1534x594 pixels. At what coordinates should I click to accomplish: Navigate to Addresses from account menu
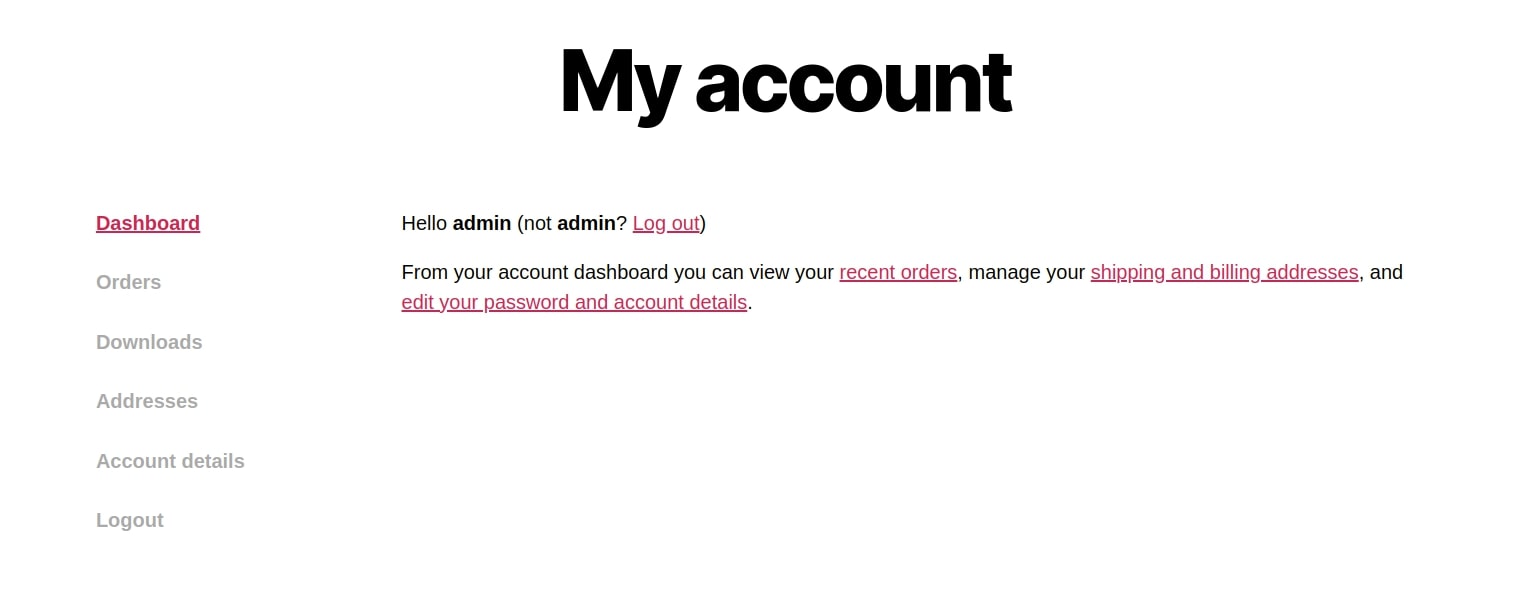tap(147, 401)
